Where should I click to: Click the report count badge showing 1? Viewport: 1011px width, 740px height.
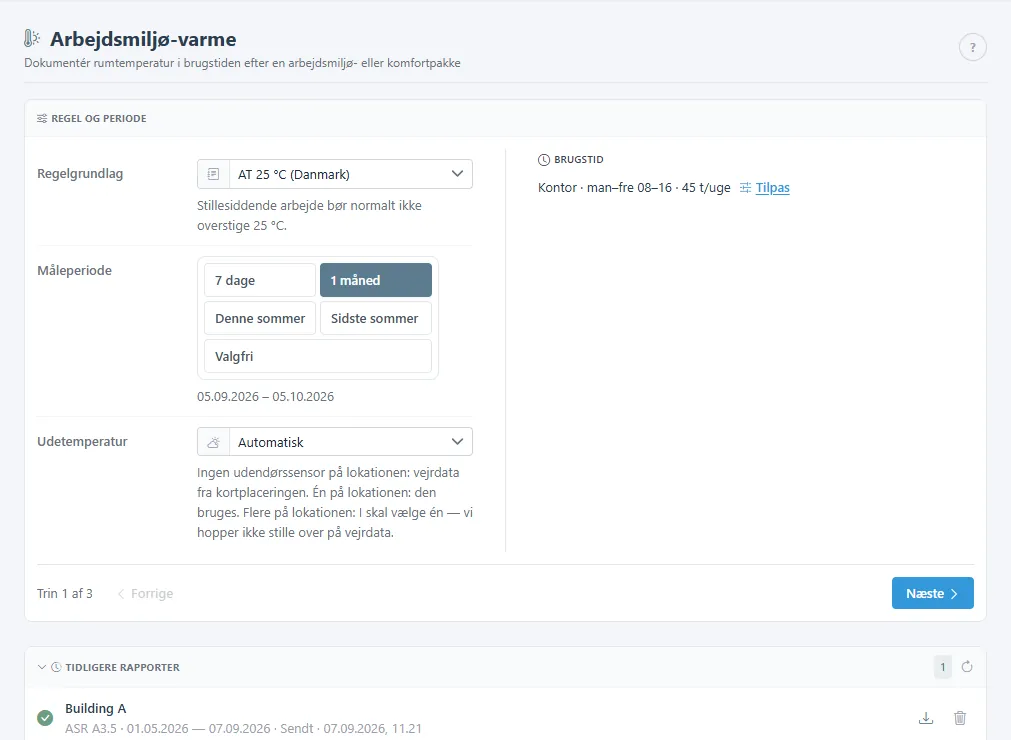(943, 667)
